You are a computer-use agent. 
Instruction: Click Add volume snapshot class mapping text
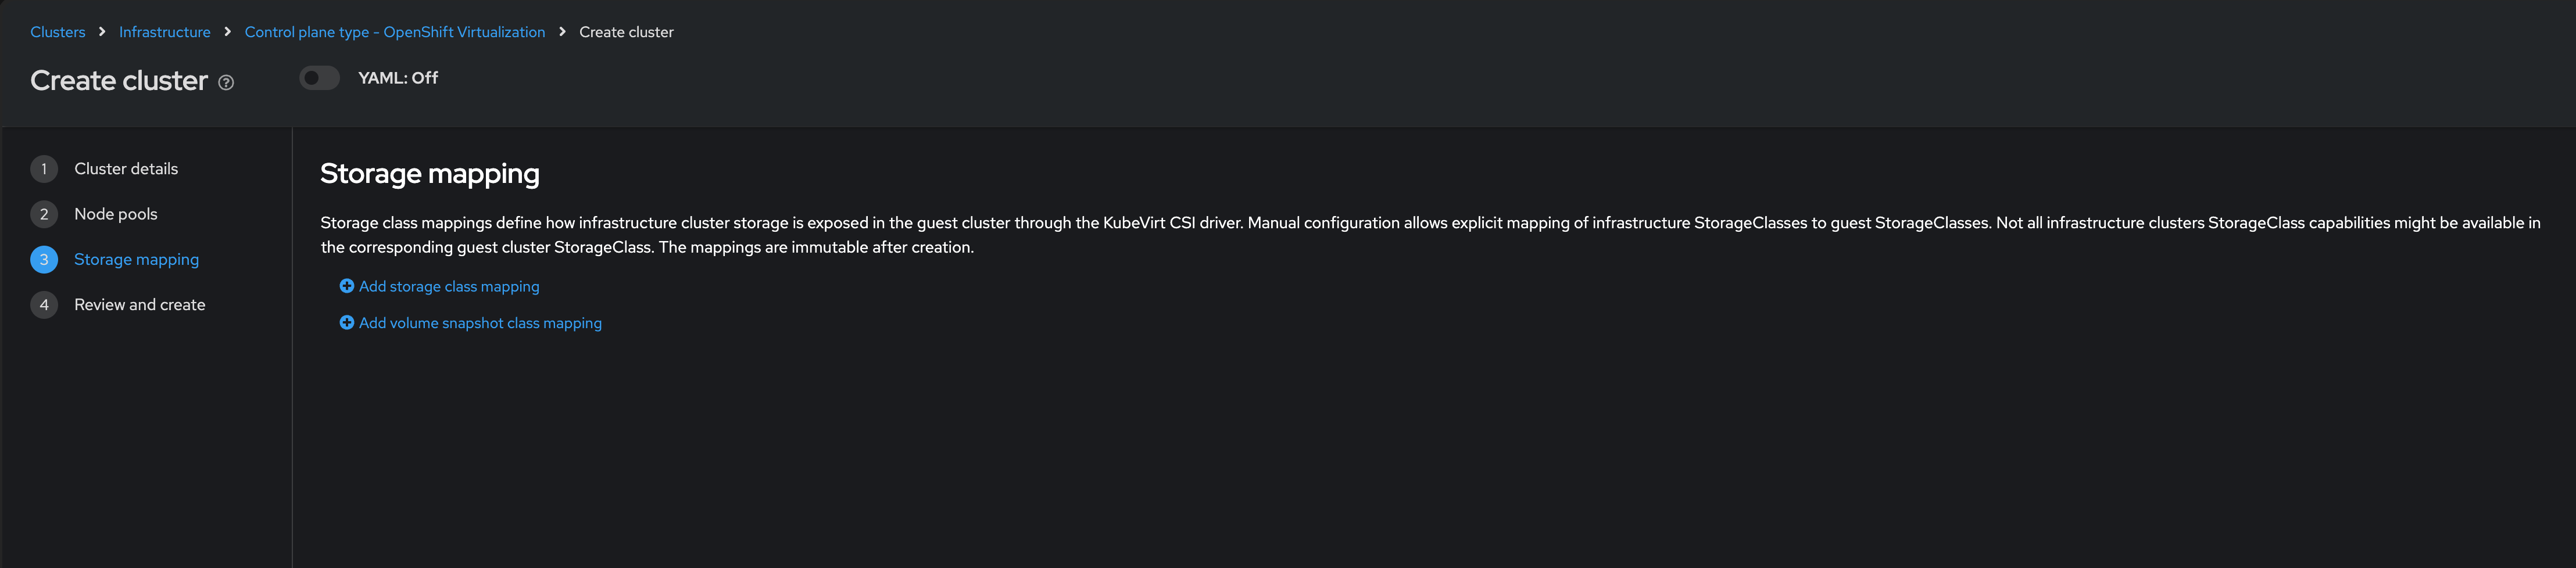pos(480,323)
